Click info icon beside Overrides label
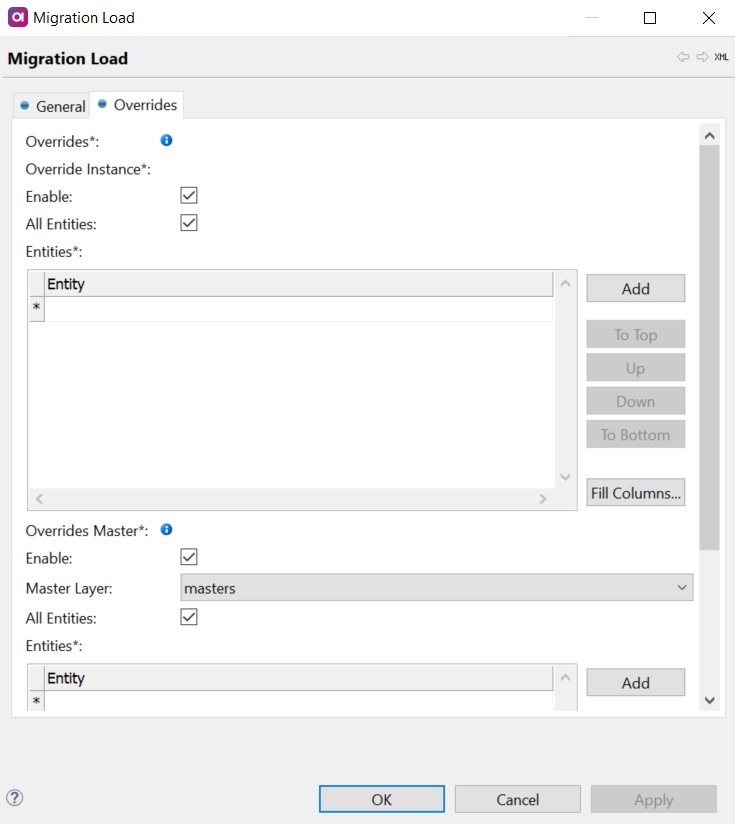The image size is (735, 824). (167, 141)
